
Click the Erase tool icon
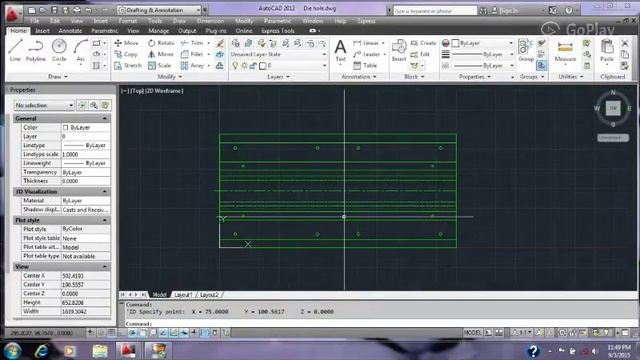click(220, 43)
